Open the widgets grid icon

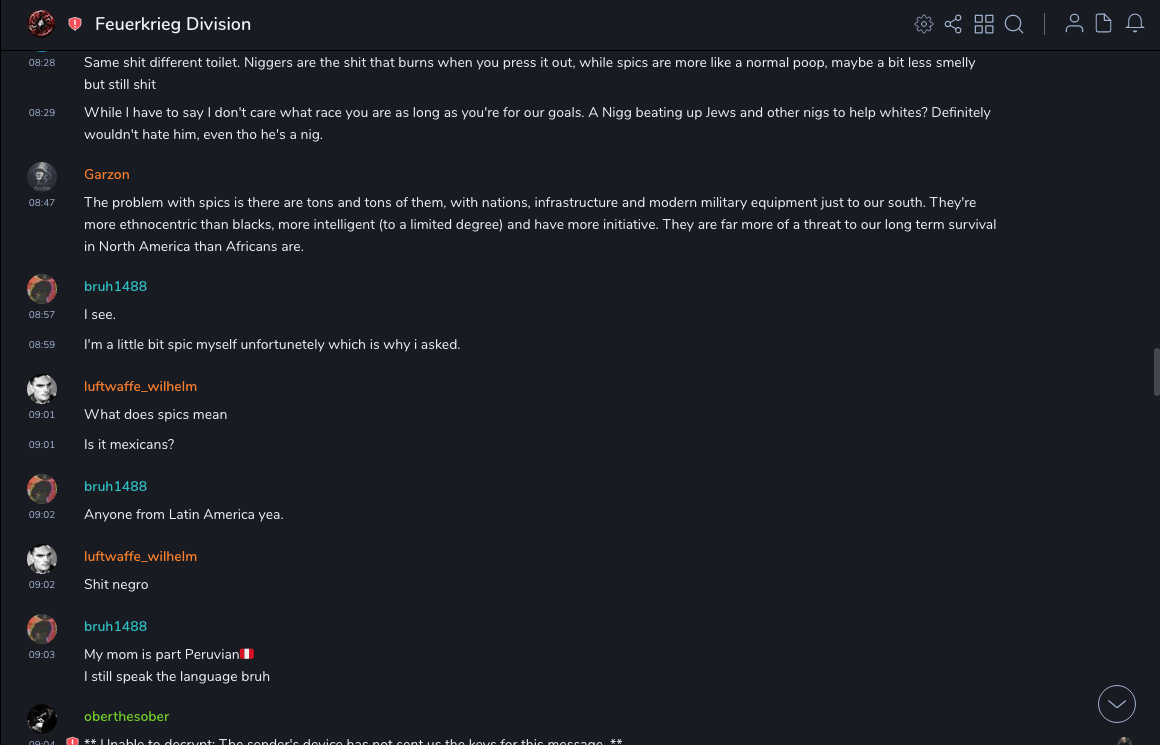point(984,24)
